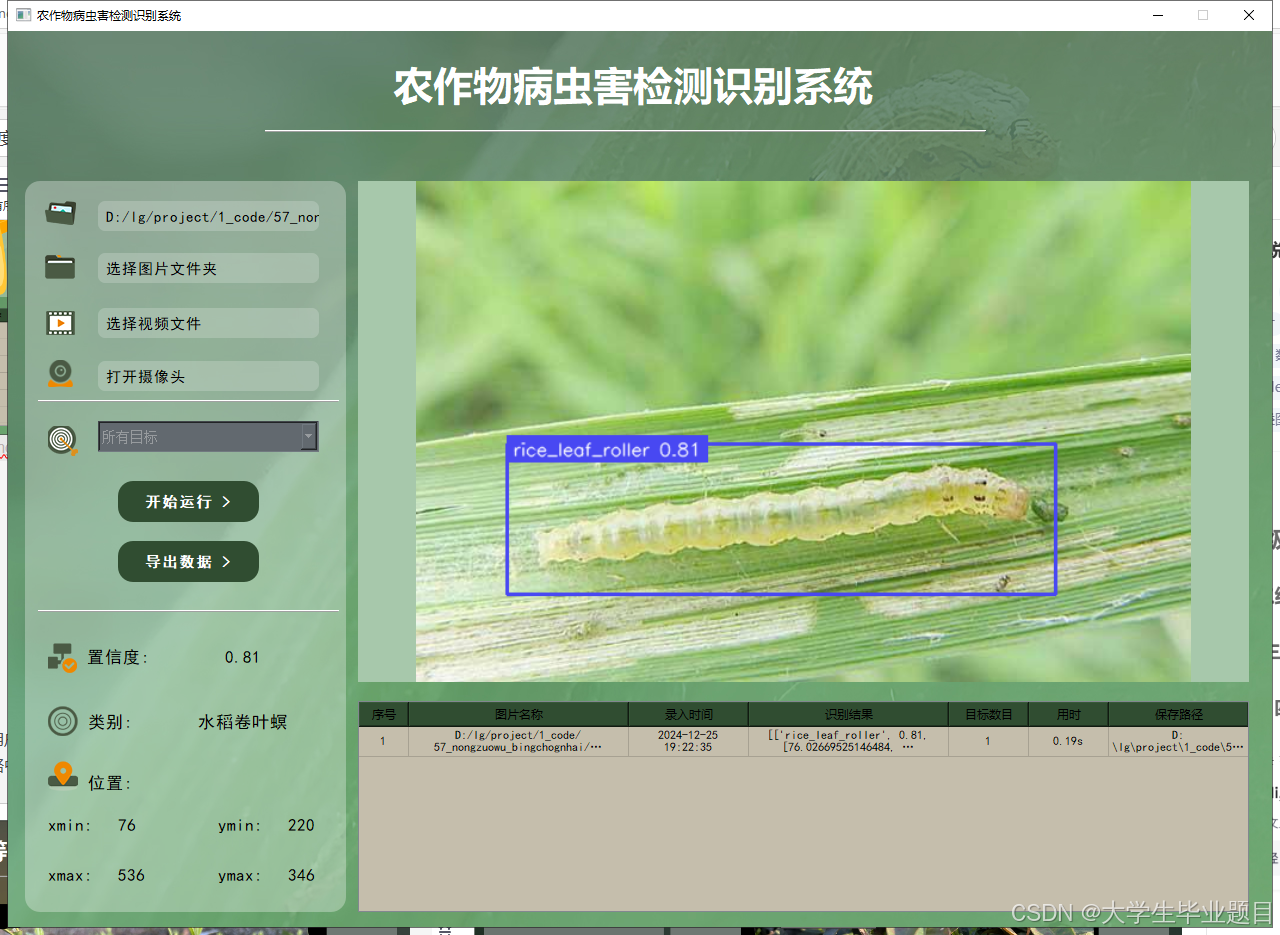
Task: Click the detected caterpillar image preview
Action: pos(803,431)
